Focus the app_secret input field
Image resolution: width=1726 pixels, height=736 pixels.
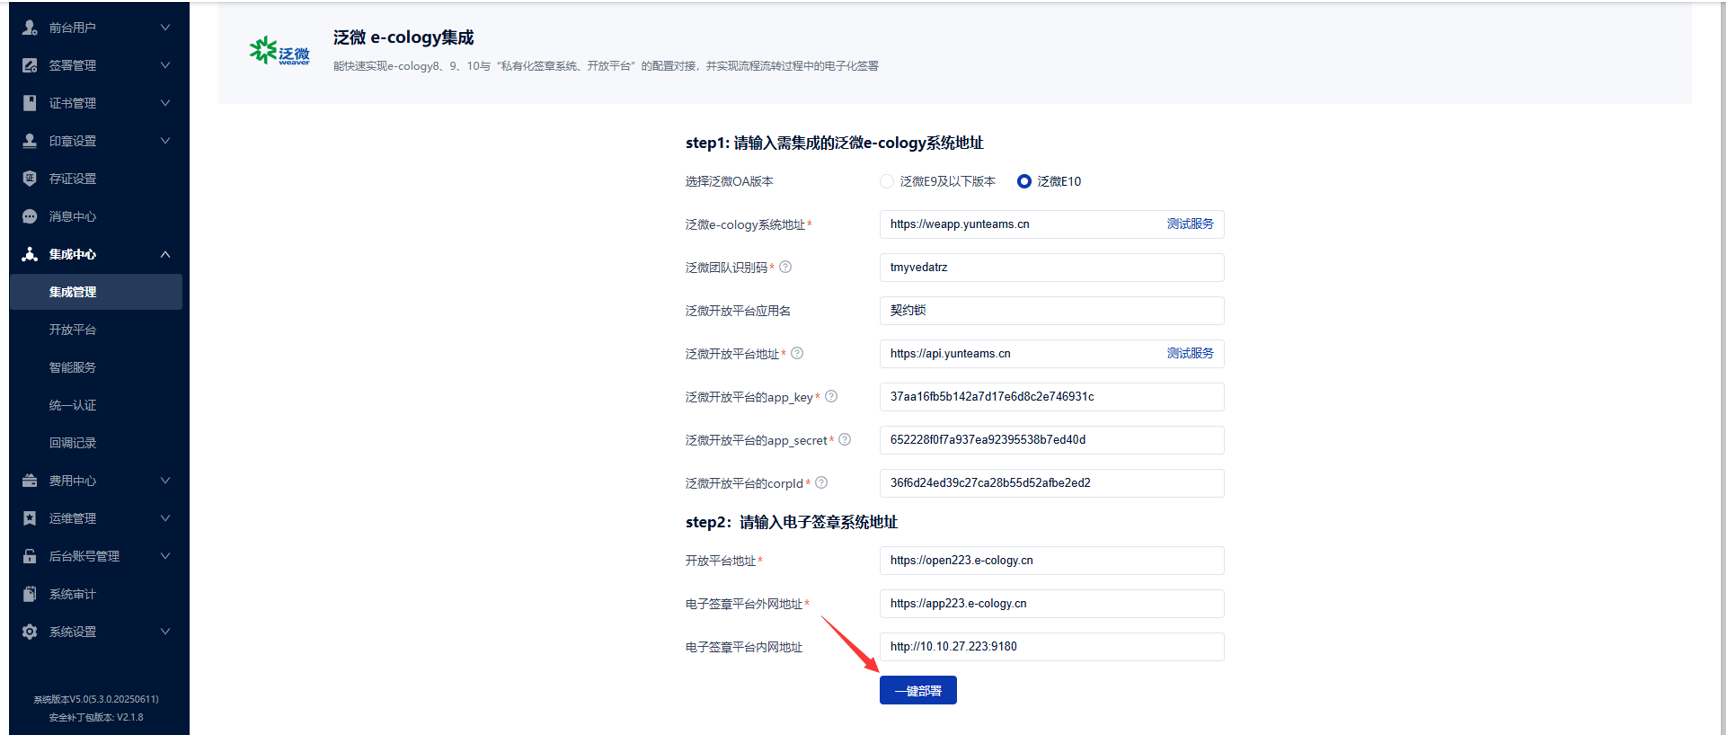point(1052,440)
